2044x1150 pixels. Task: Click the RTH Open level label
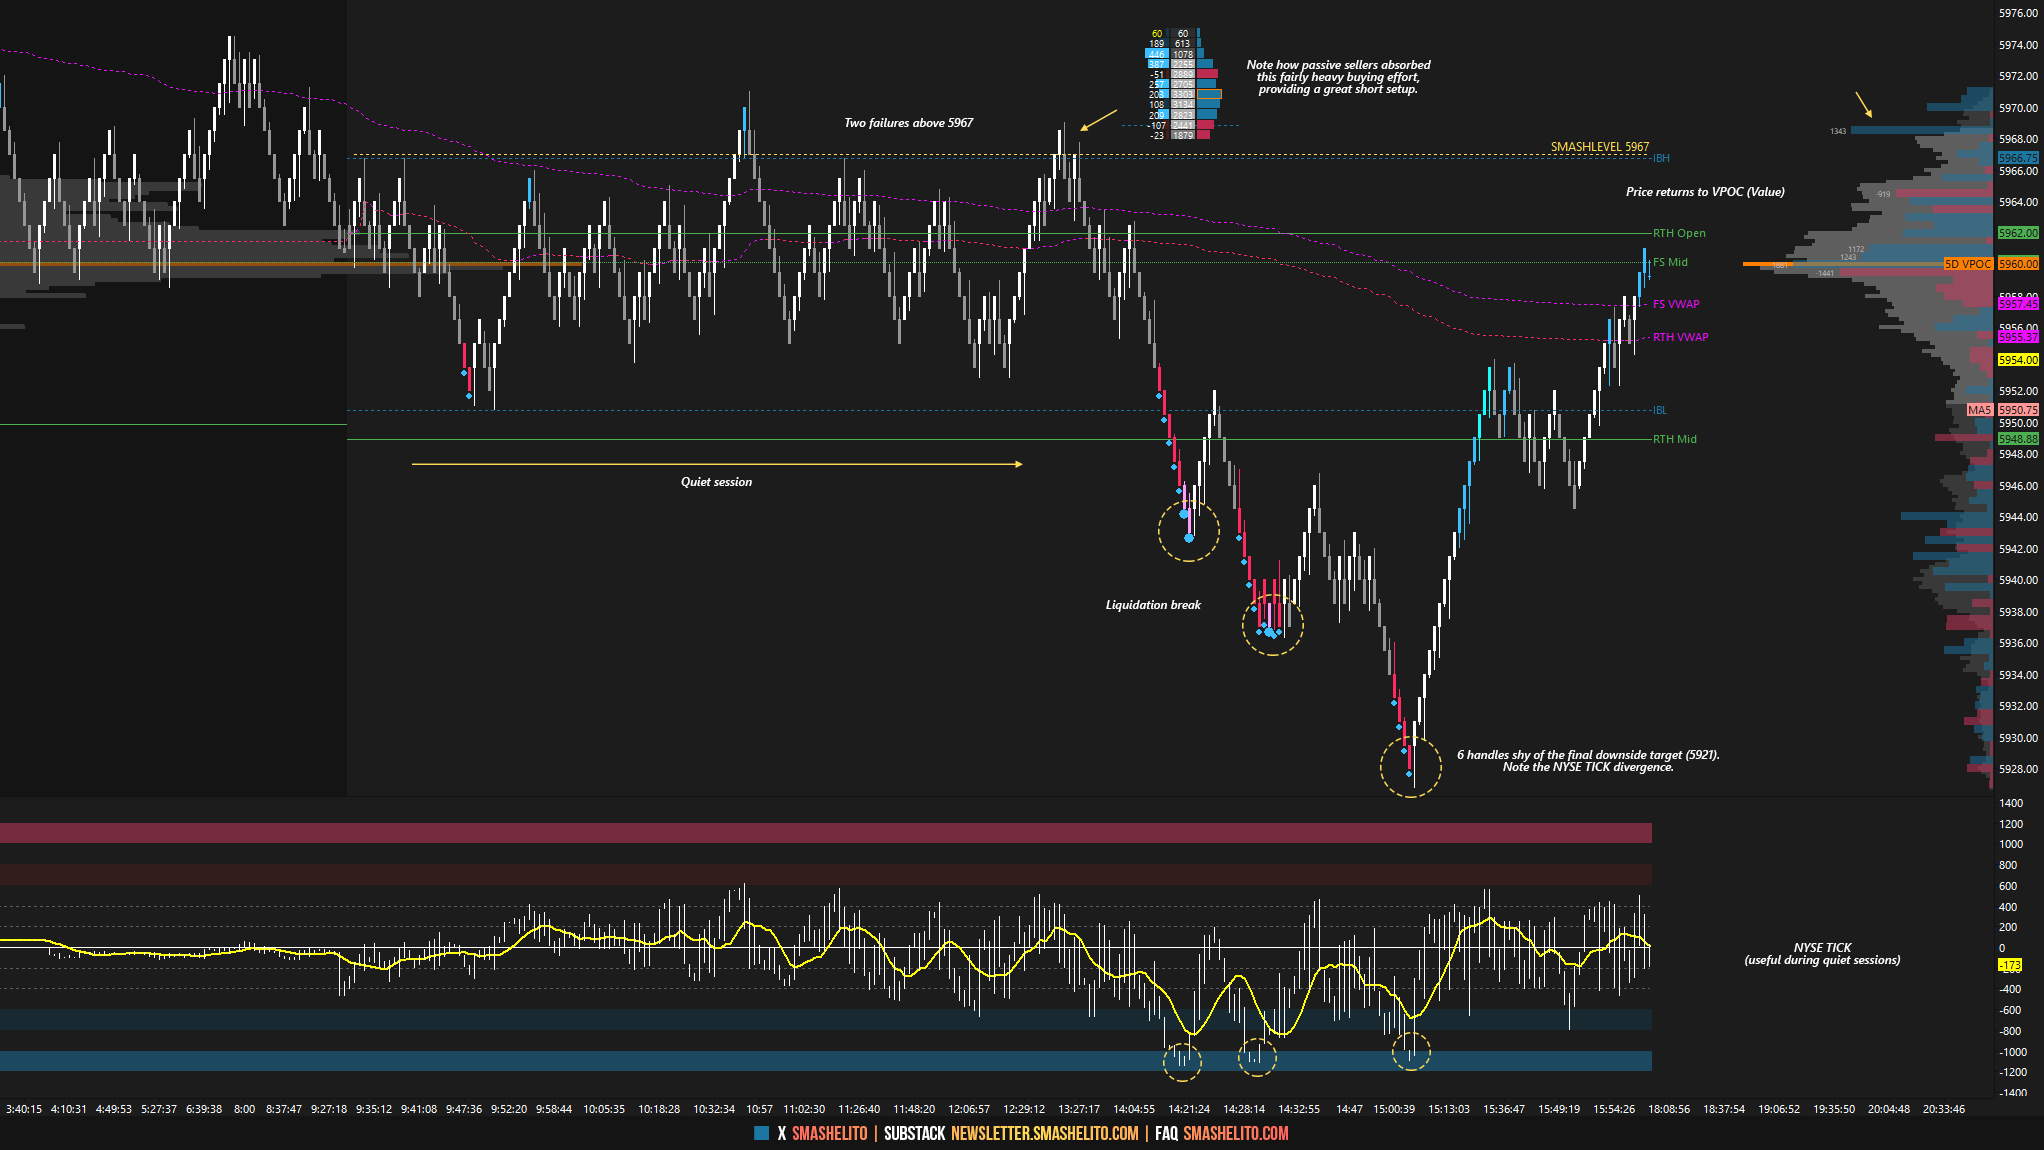pyautogui.click(x=1679, y=233)
